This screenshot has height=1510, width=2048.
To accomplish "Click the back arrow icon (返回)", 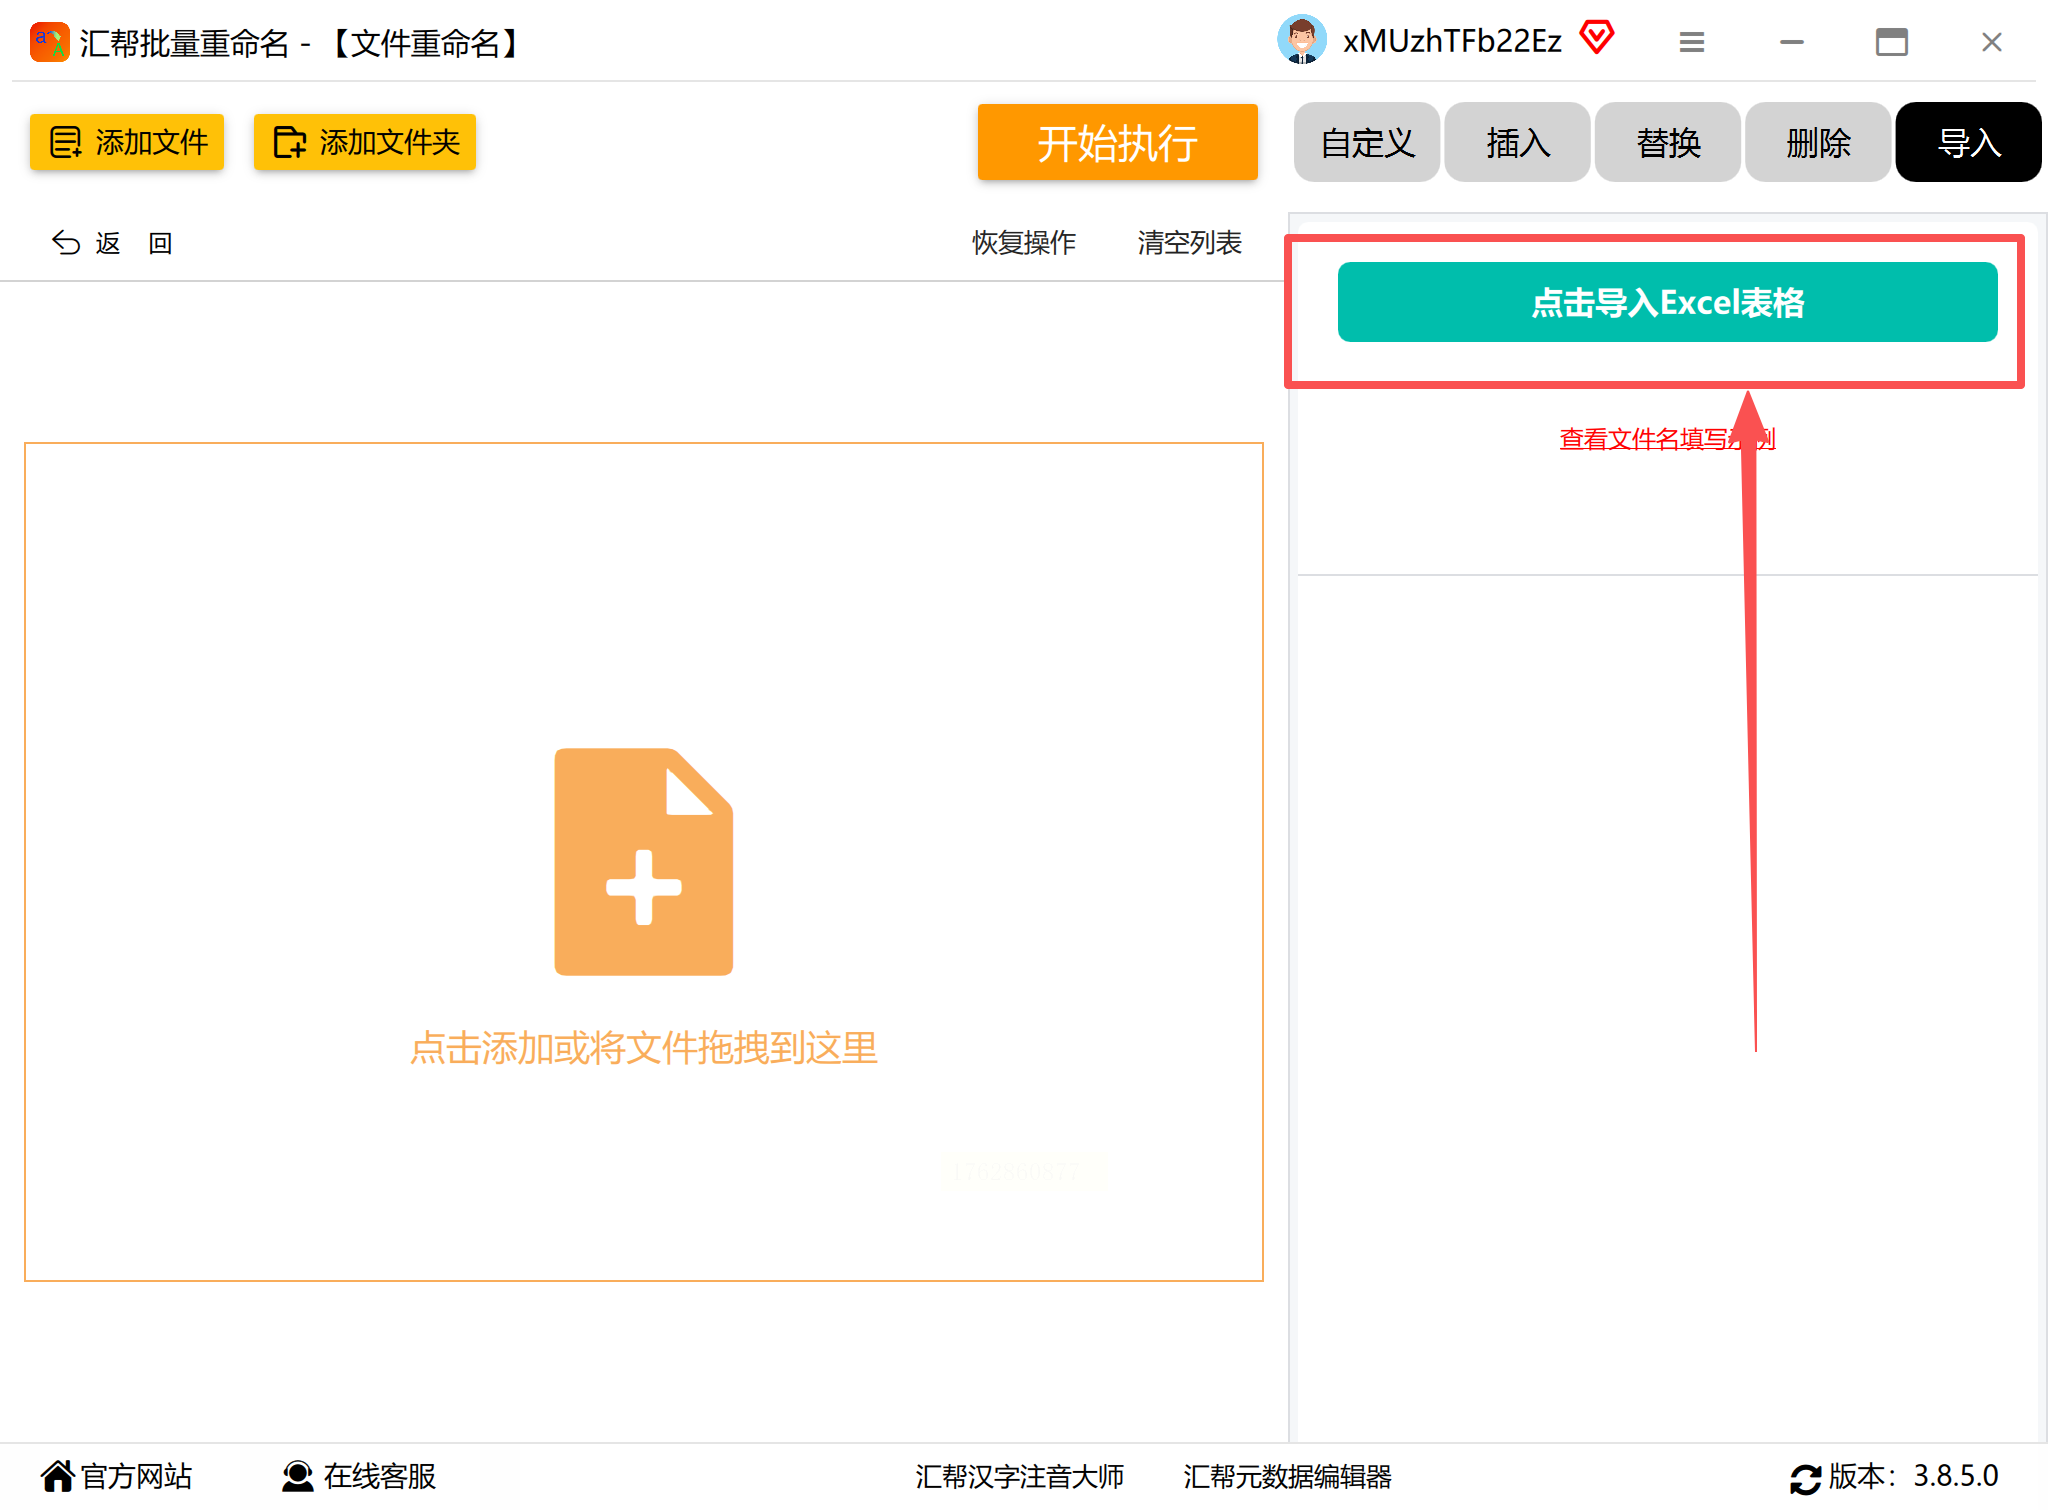I will tap(67, 243).
